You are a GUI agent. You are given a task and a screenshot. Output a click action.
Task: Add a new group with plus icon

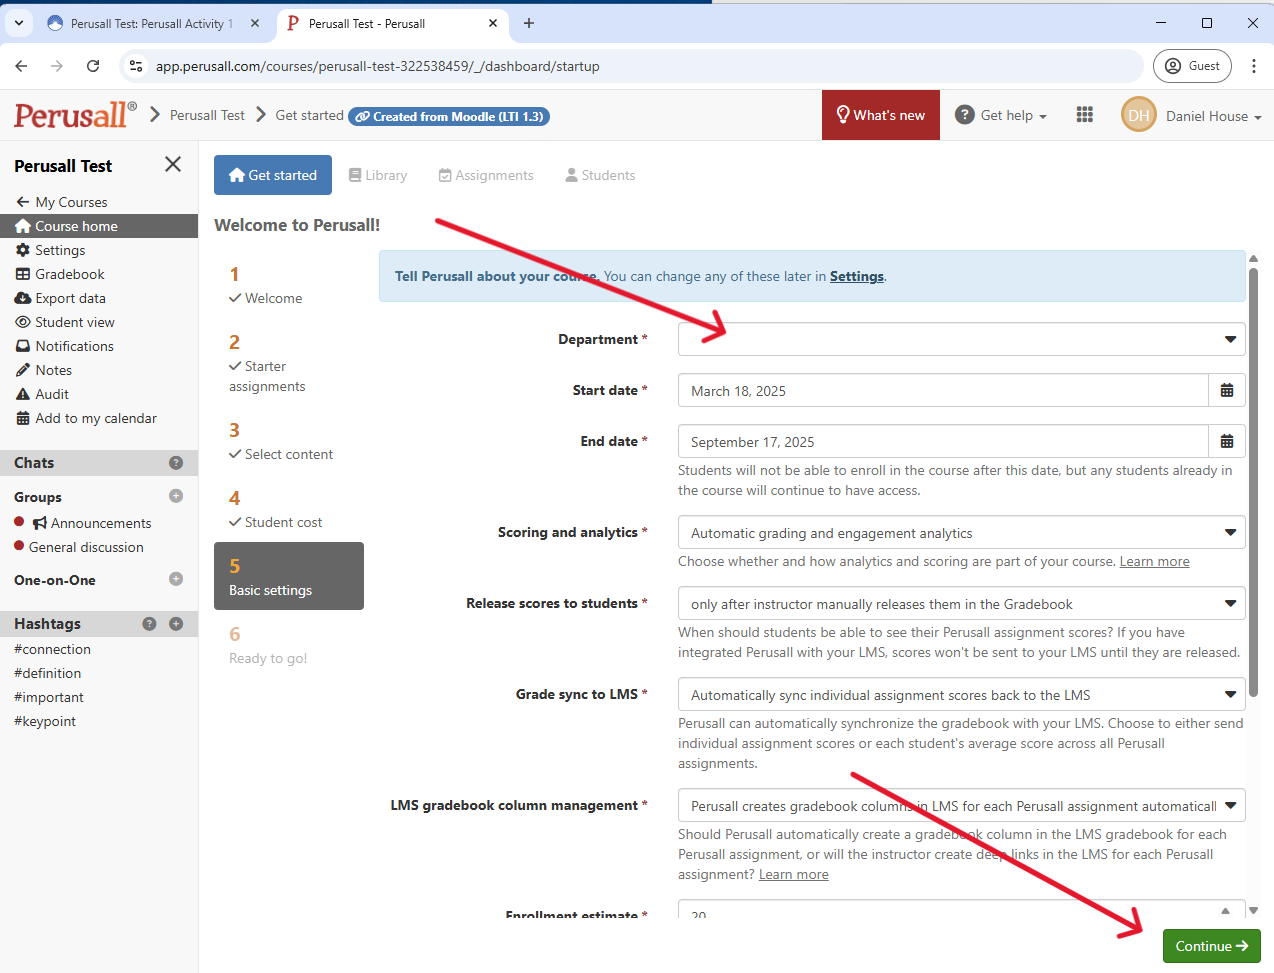(x=176, y=496)
